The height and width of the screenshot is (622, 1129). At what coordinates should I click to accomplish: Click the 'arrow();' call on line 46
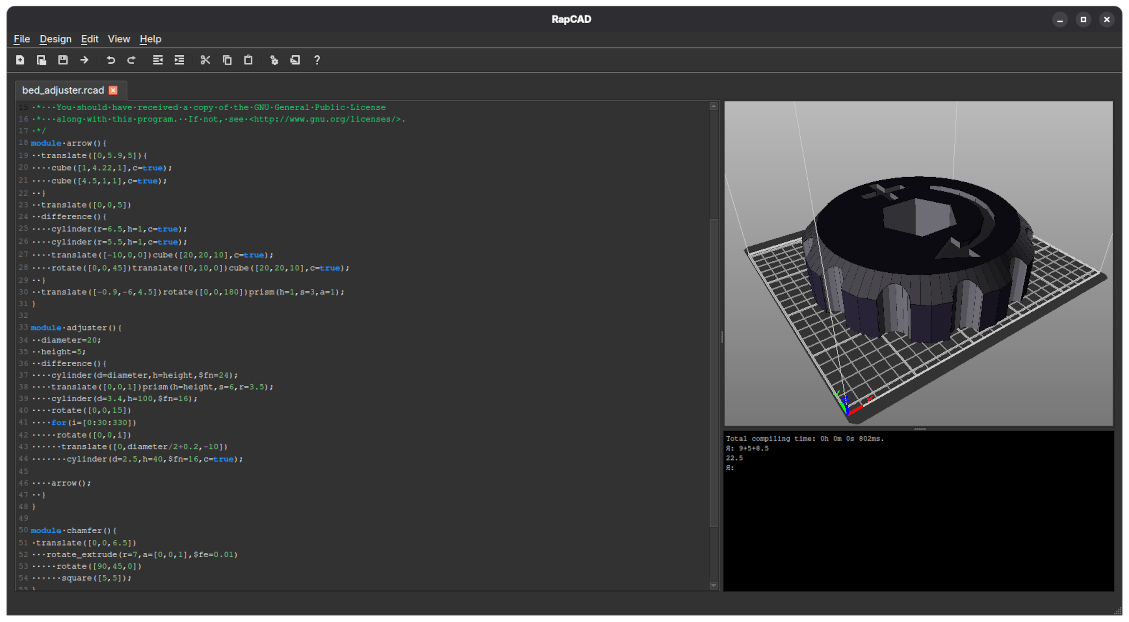pyautogui.click(x=71, y=483)
